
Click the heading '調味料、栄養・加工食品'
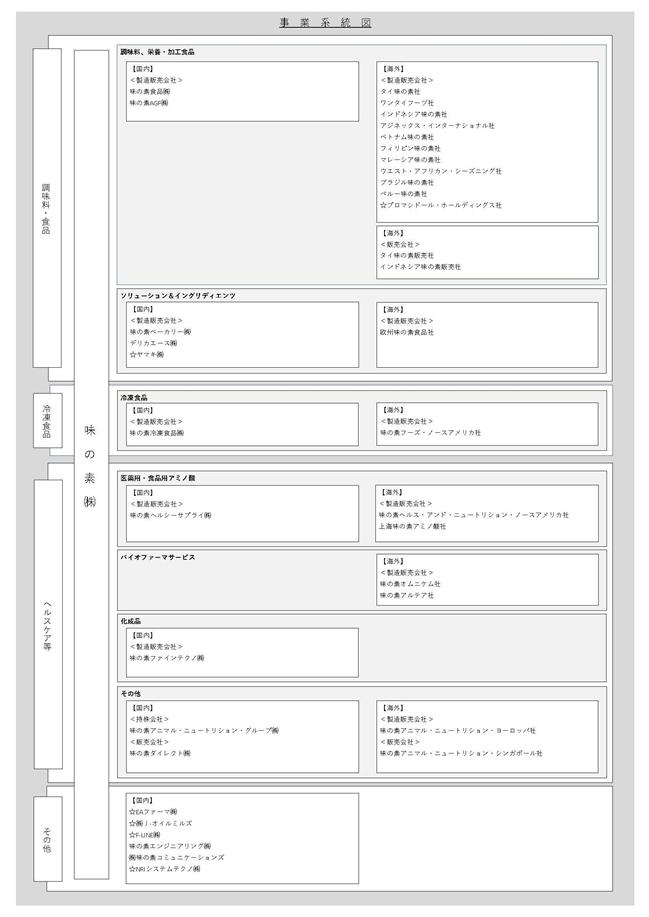click(x=158, y=52)
